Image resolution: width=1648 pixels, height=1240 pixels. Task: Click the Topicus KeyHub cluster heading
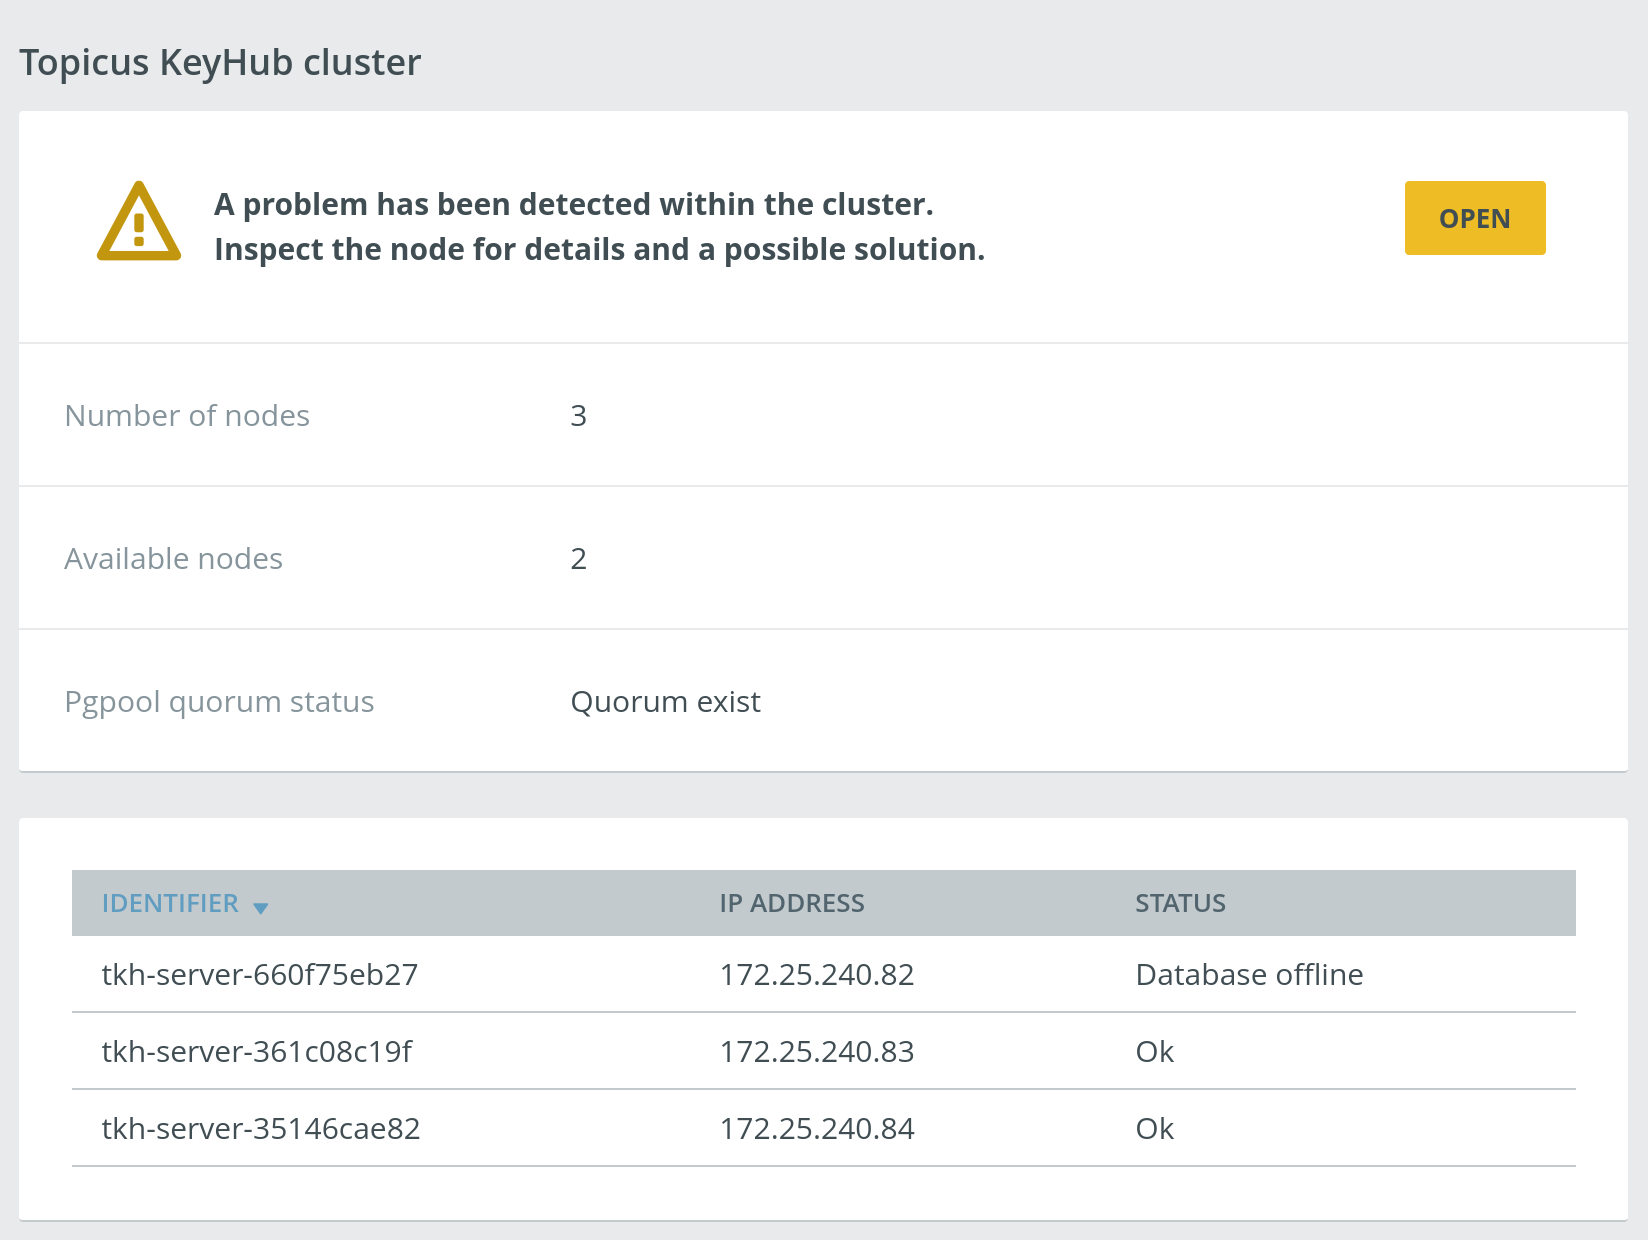tap(220, 62)
